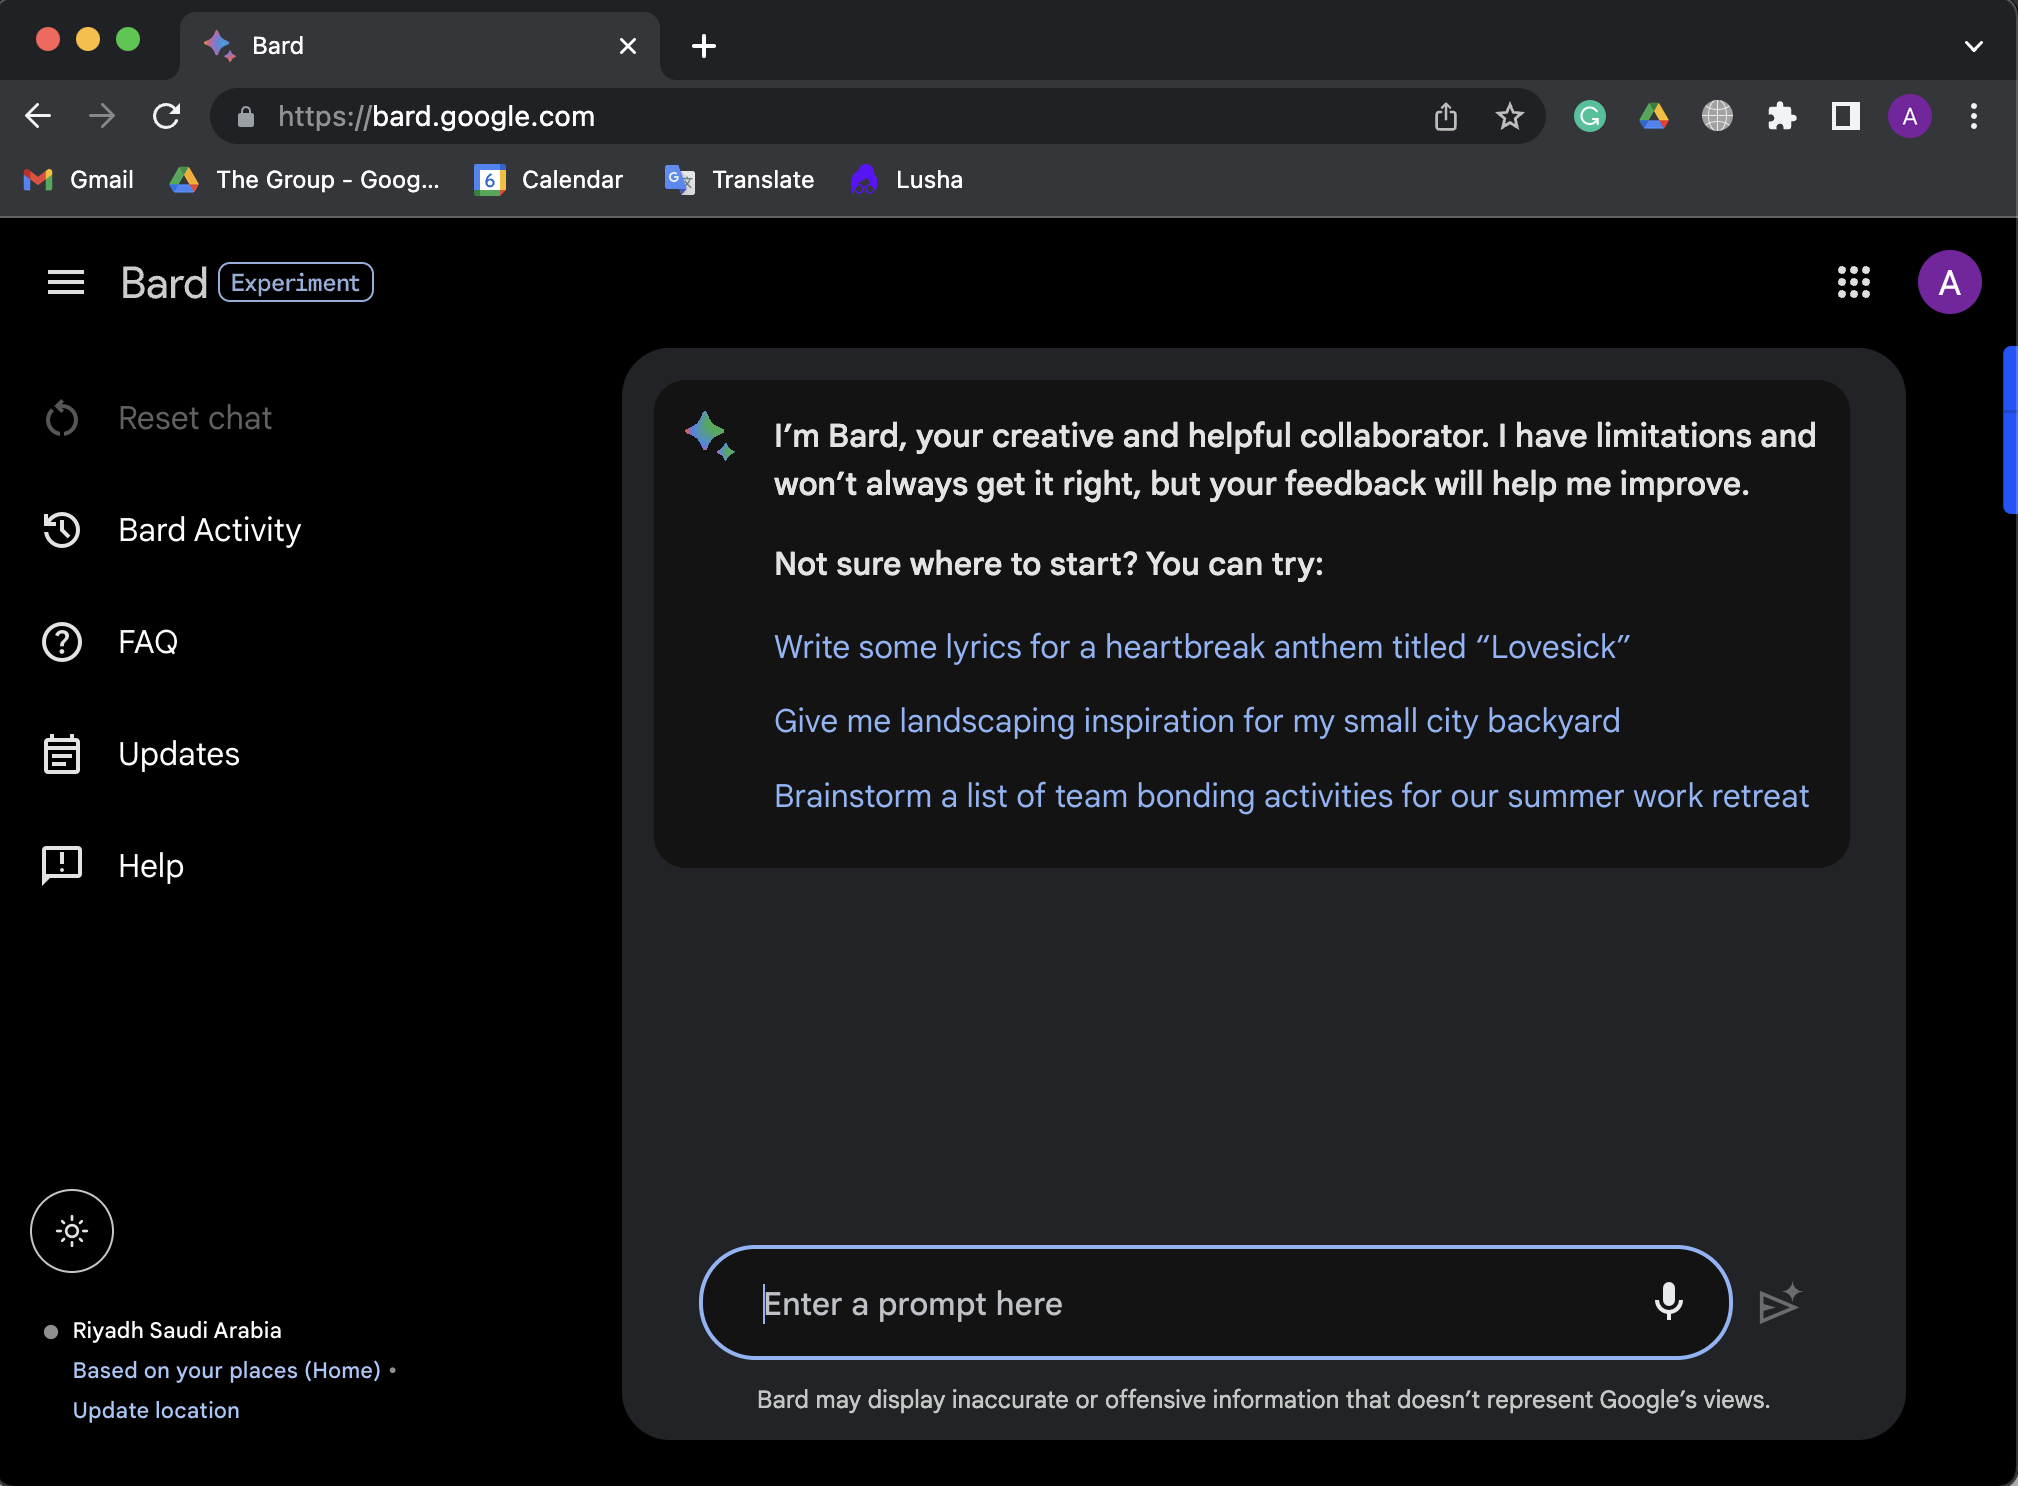2018x1486 pixels.
Task: Open 'The Group - Goog...' bookmark
Action: coord(304,180)
